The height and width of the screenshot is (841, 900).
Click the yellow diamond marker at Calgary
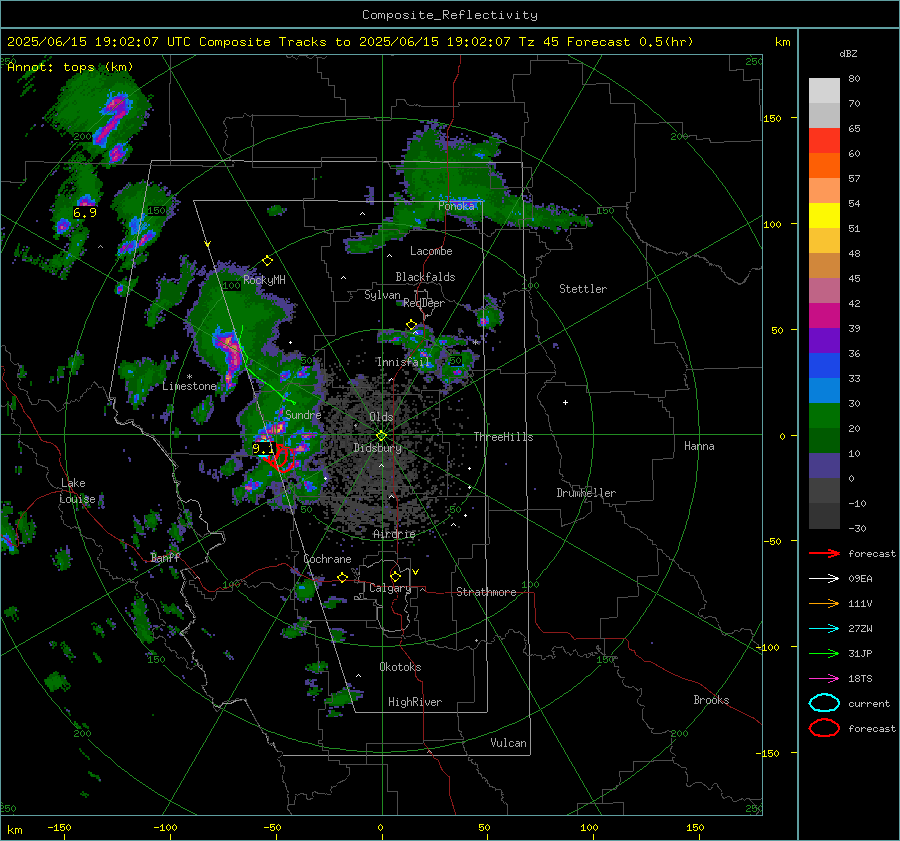[x=395, y=576]
